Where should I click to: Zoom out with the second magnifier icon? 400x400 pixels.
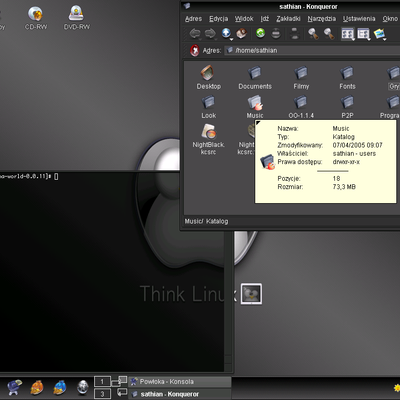(x=329, y=33)
